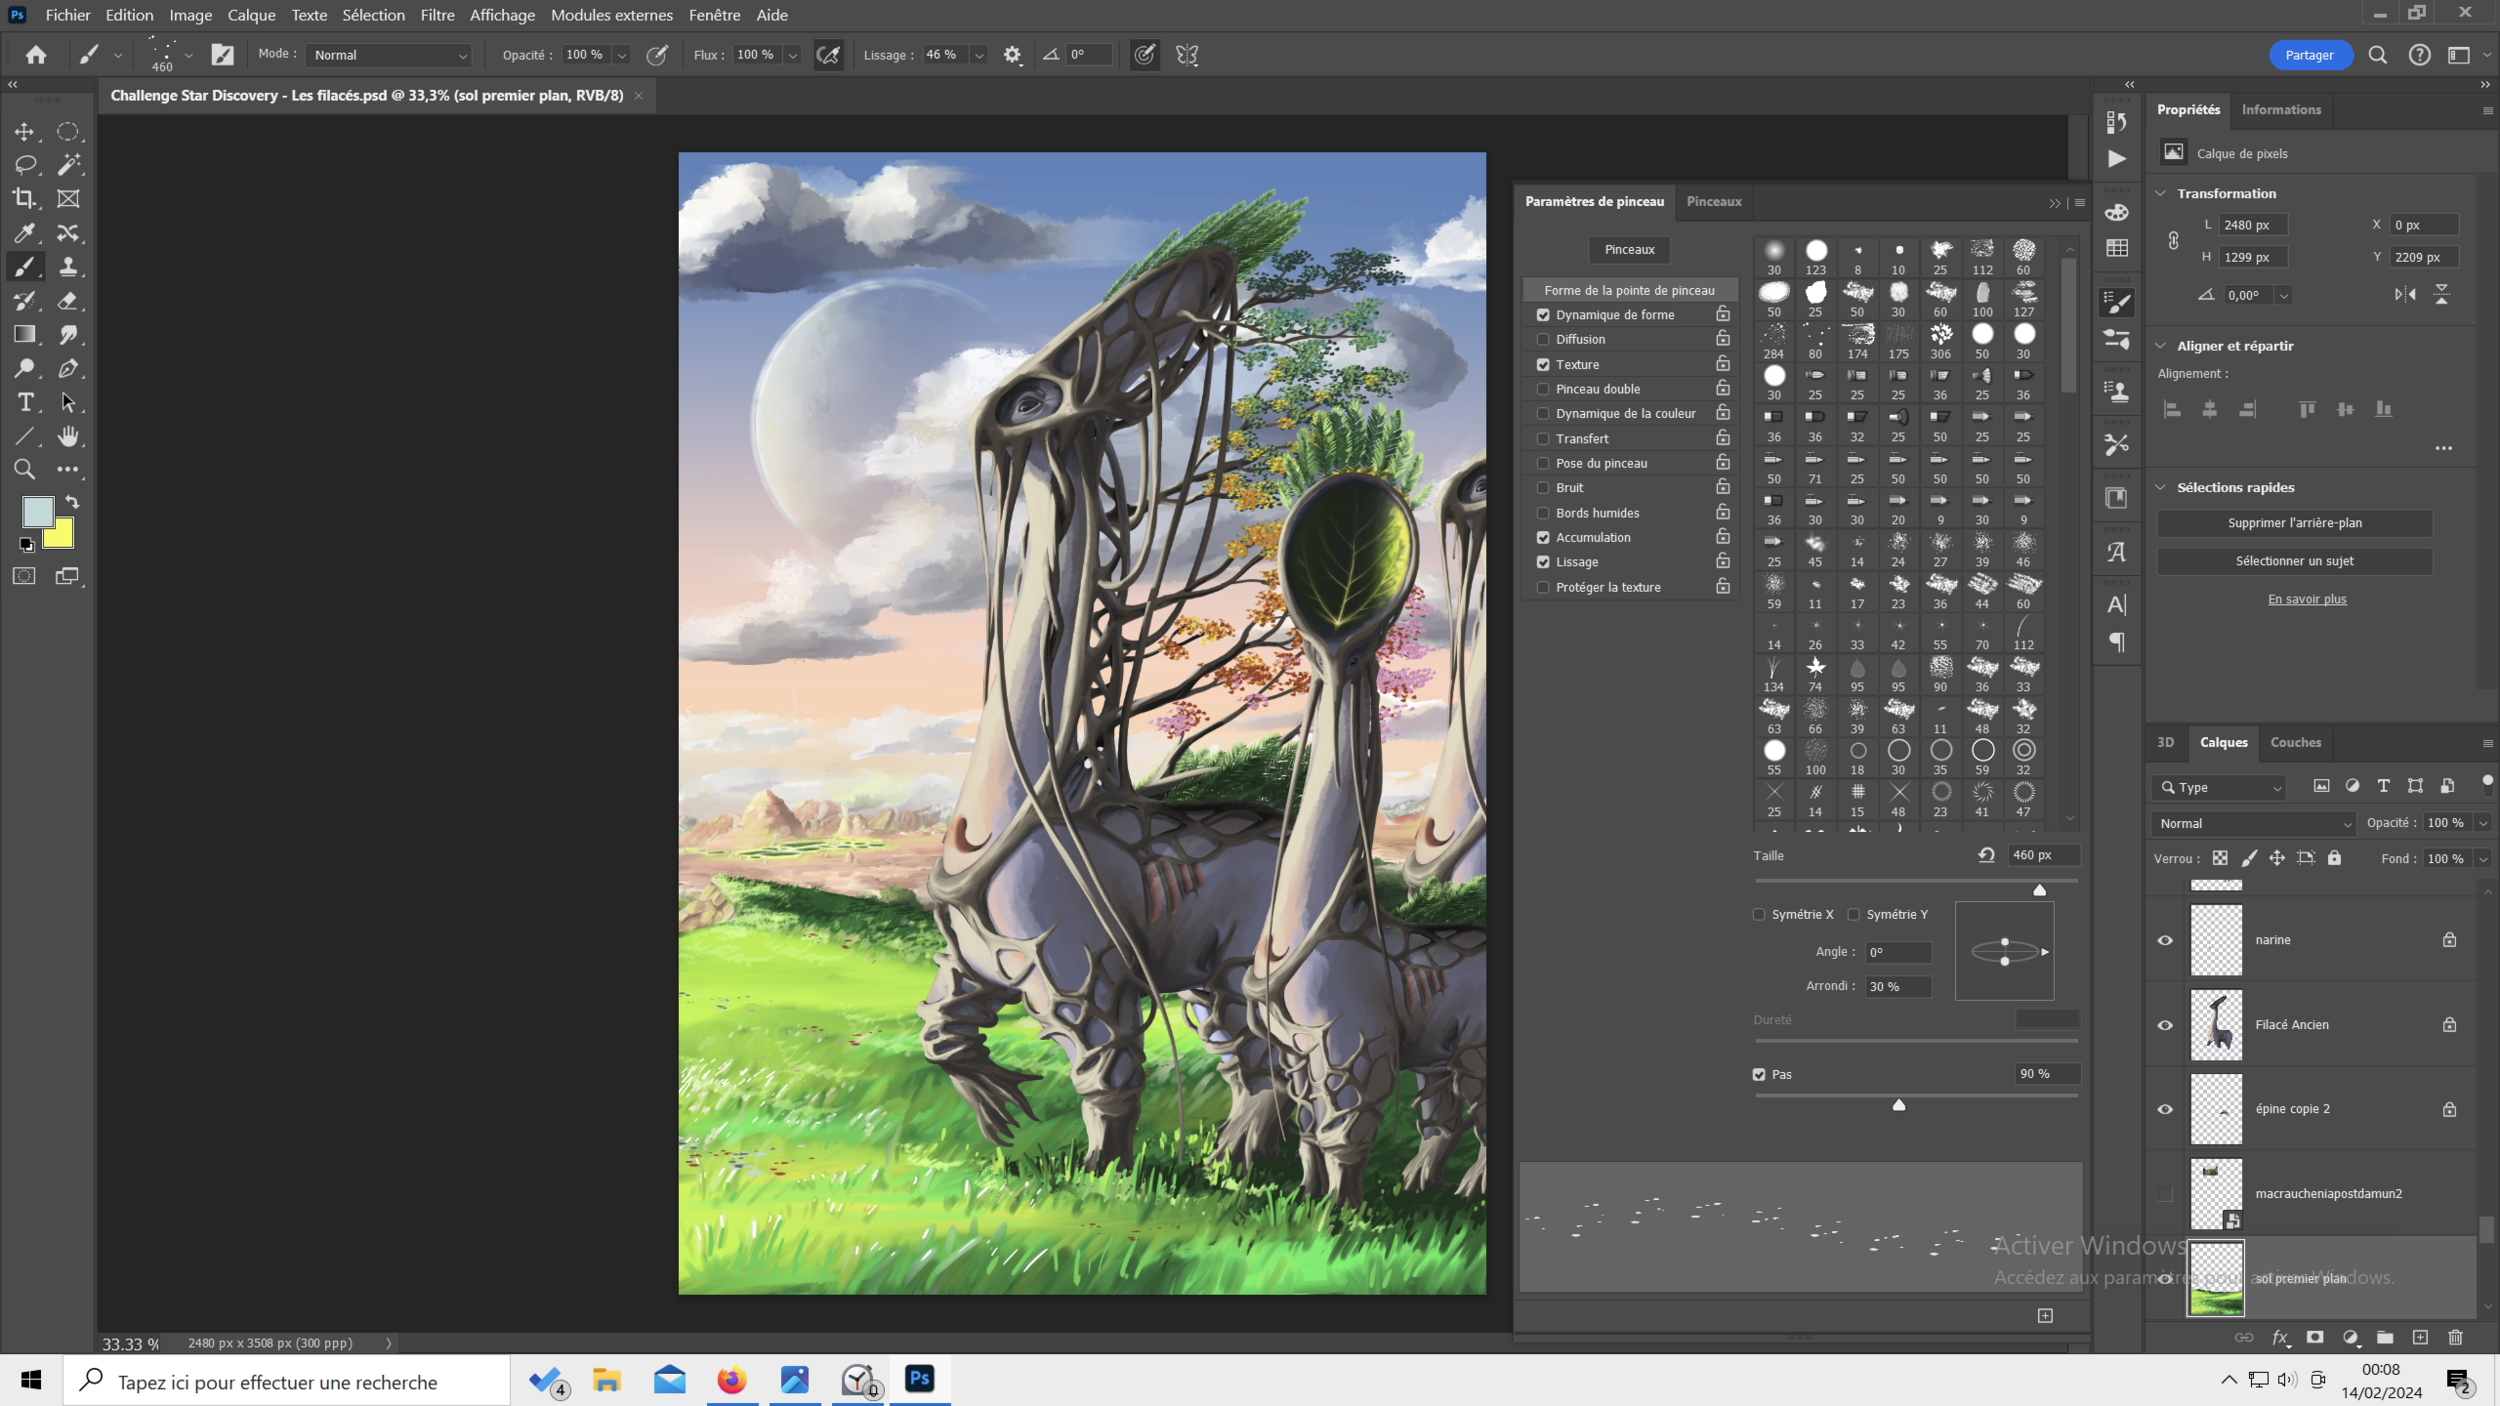Select the Clone Stamp tool
Screen dimensions: 2500x1406
point(67,267)
